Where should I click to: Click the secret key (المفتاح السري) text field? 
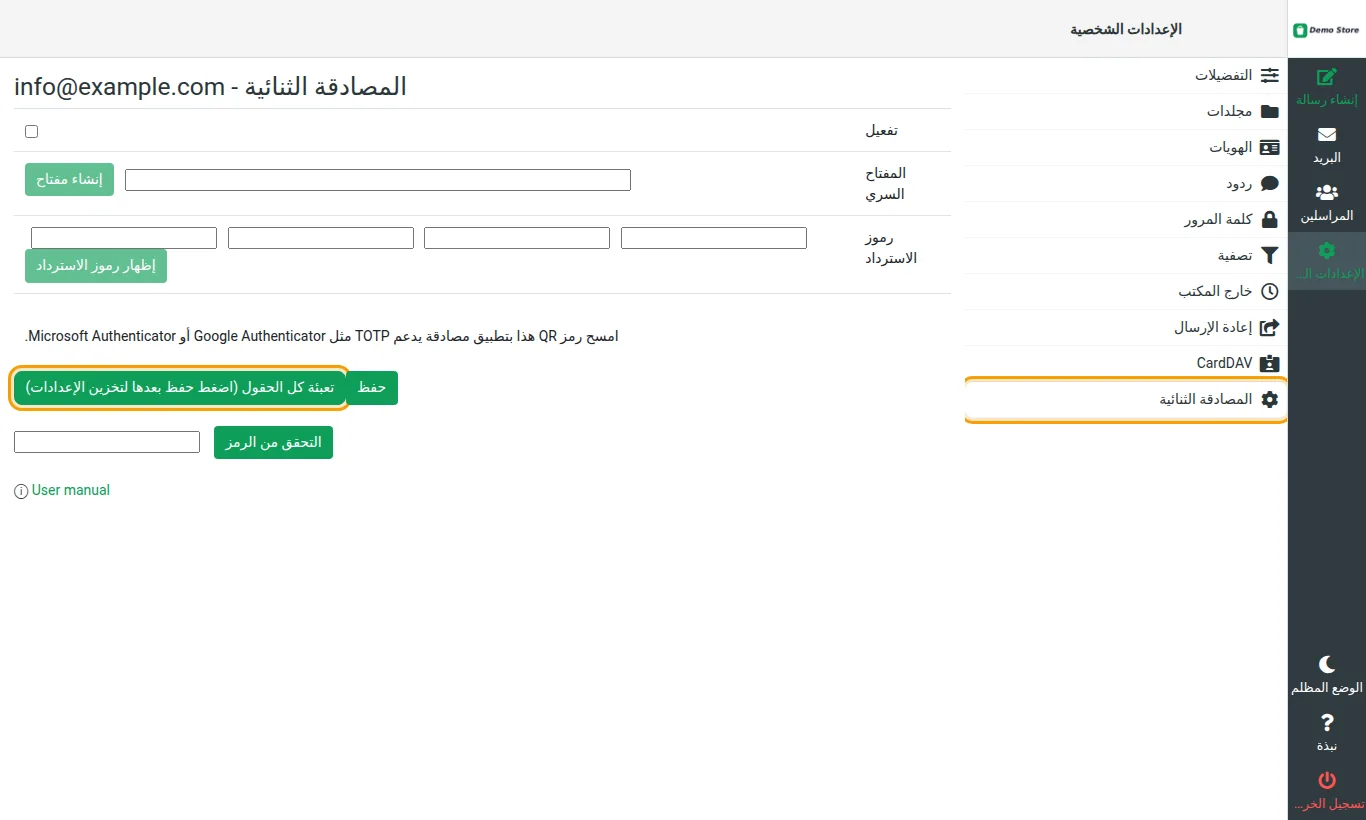click(x=378, y=180)
